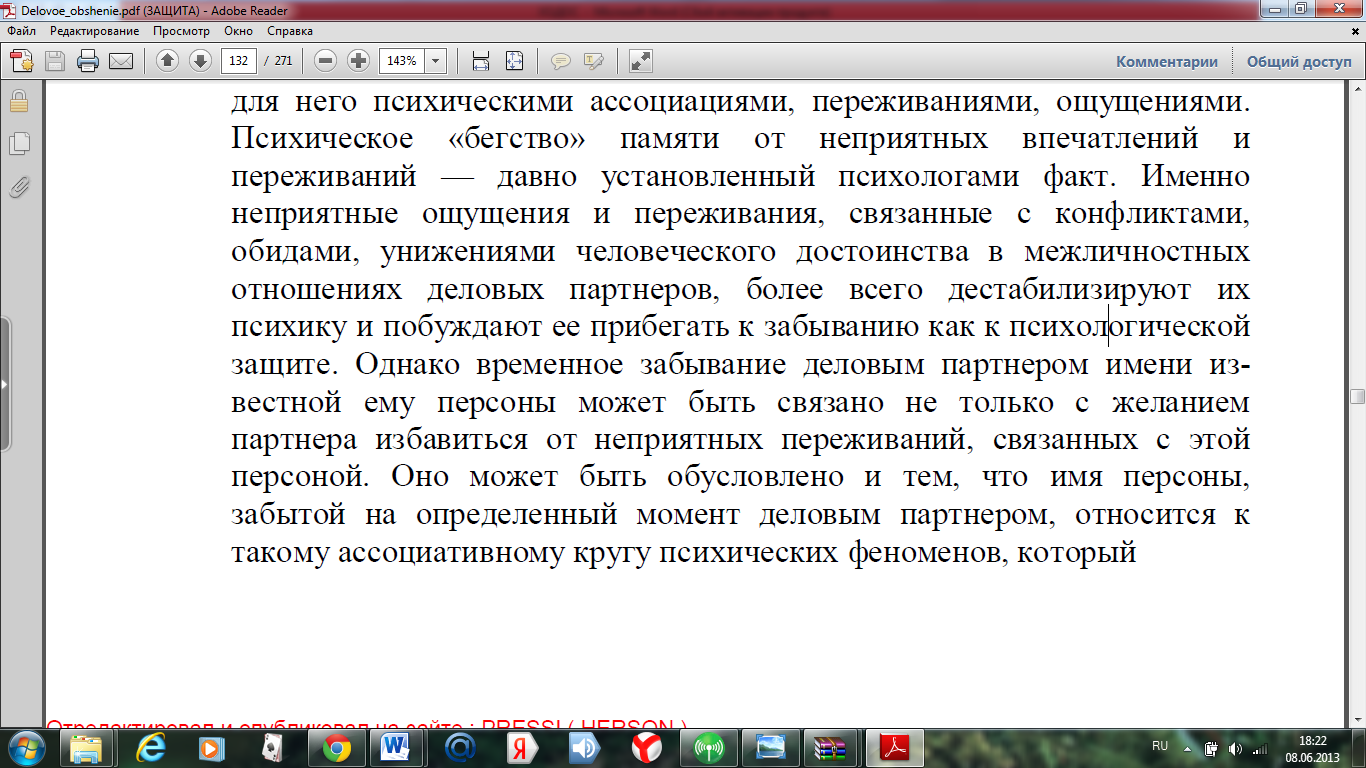
Task: Click the network signal tray icon
Action: (x=1260, y=748)
